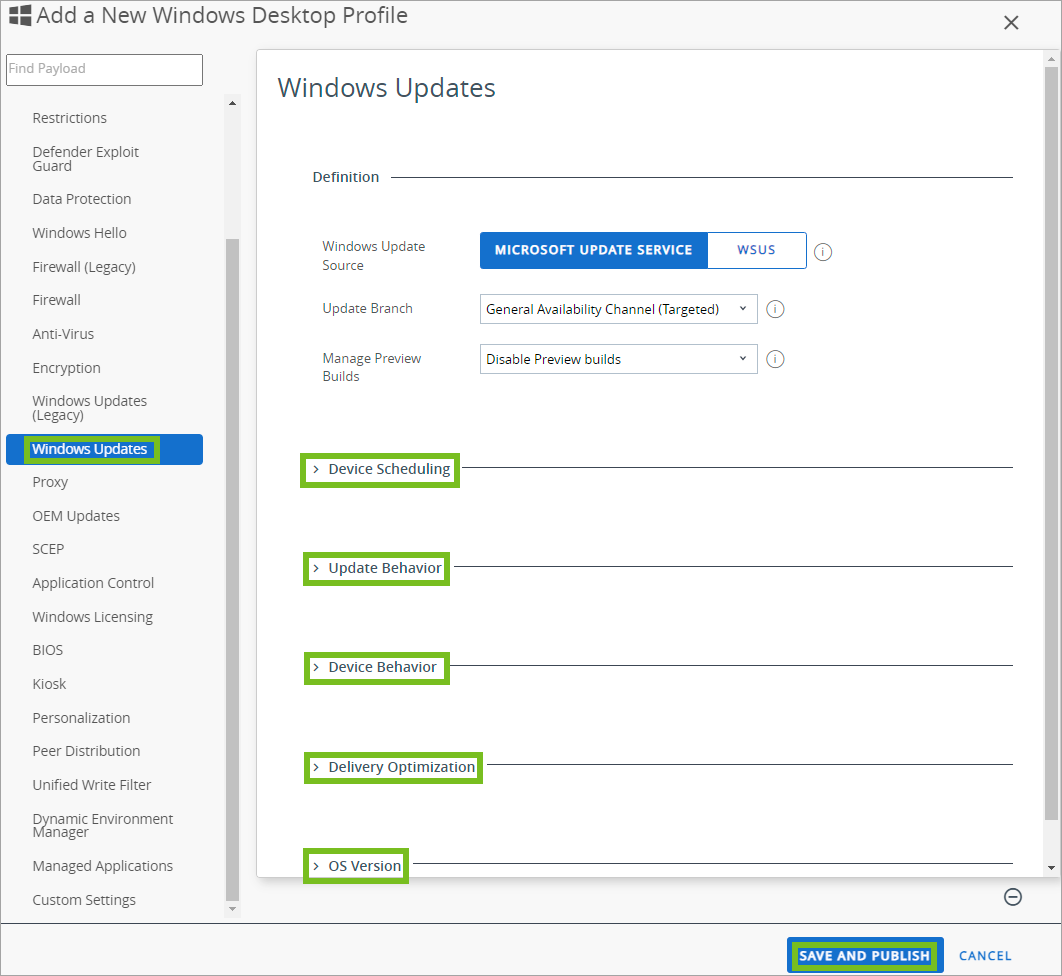Open the Defender Exploit Guard payload
Image resolution: width=1062 pixels, height=976 pixels.
point(85,158)
